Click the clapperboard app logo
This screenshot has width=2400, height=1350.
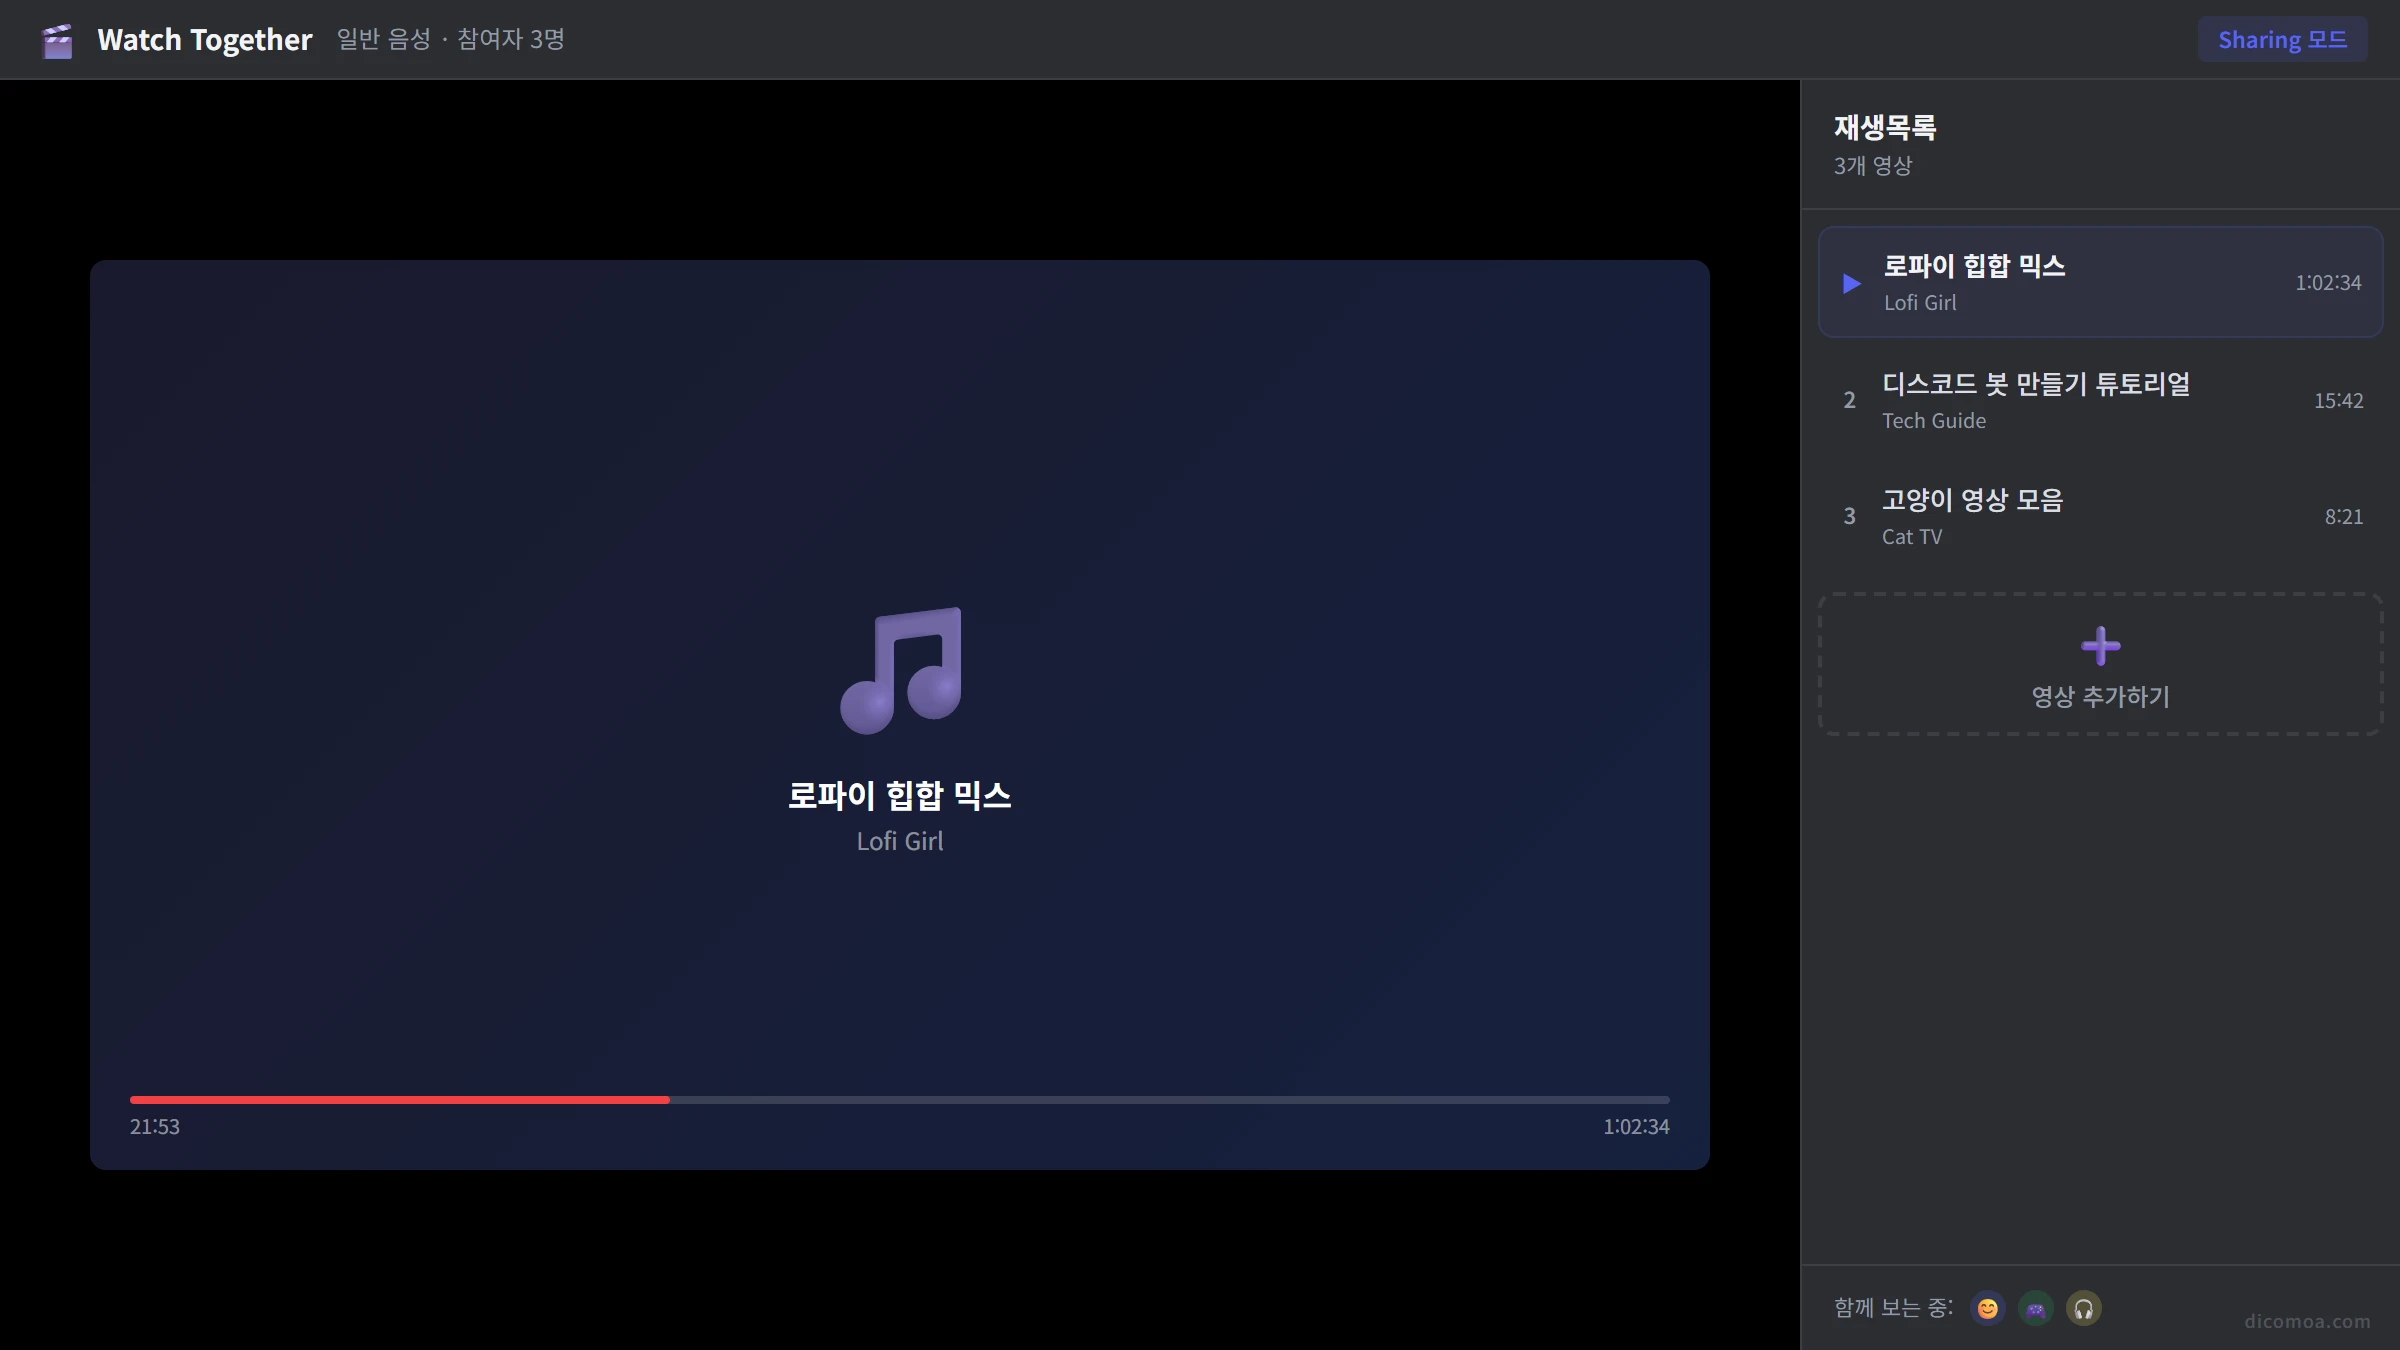(58, 40)
